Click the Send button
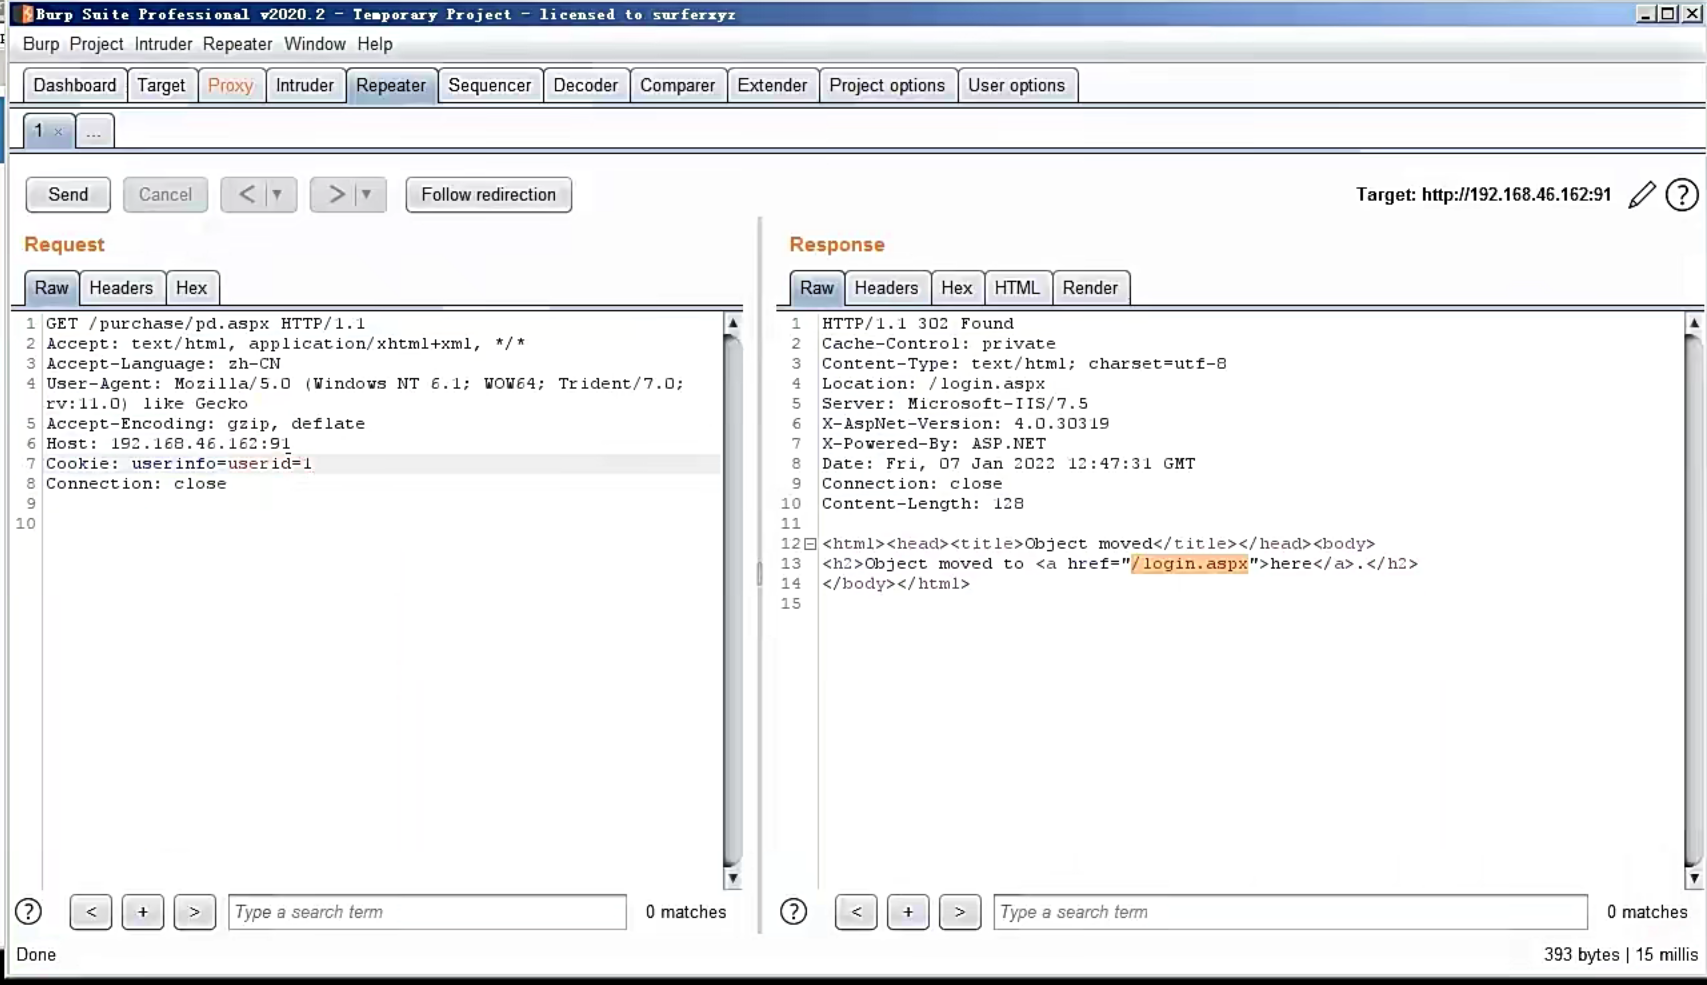Viewport: 1707px width, 985px height. point(68,195)
